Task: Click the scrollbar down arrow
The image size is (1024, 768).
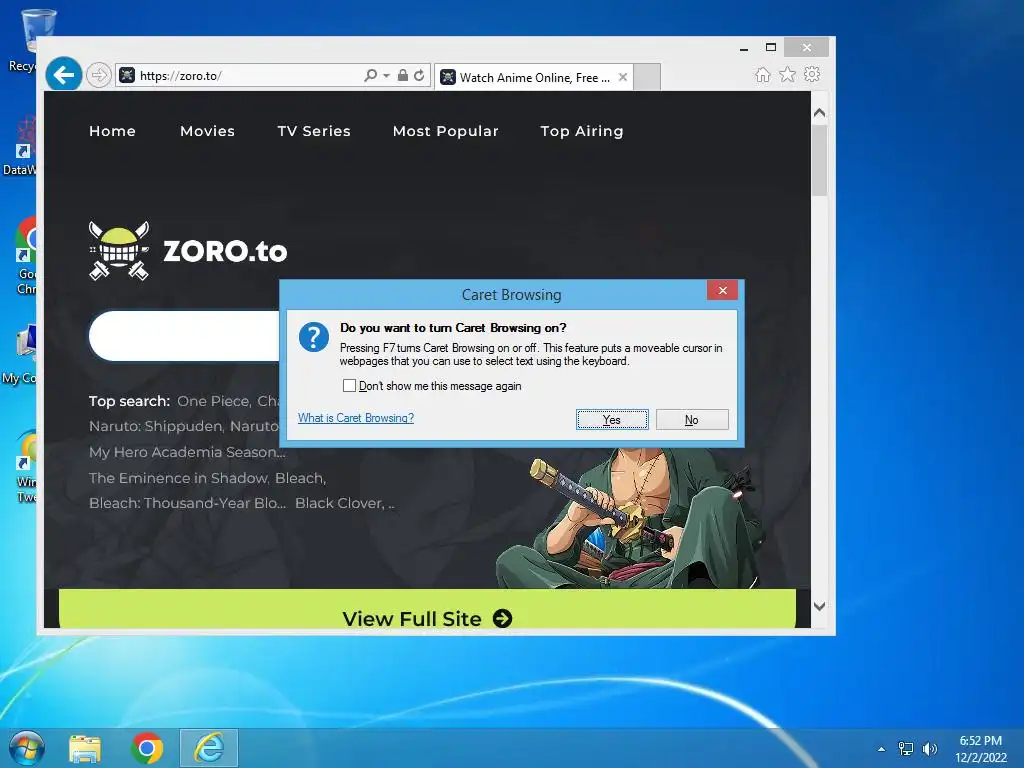Action: click(820, 606)
